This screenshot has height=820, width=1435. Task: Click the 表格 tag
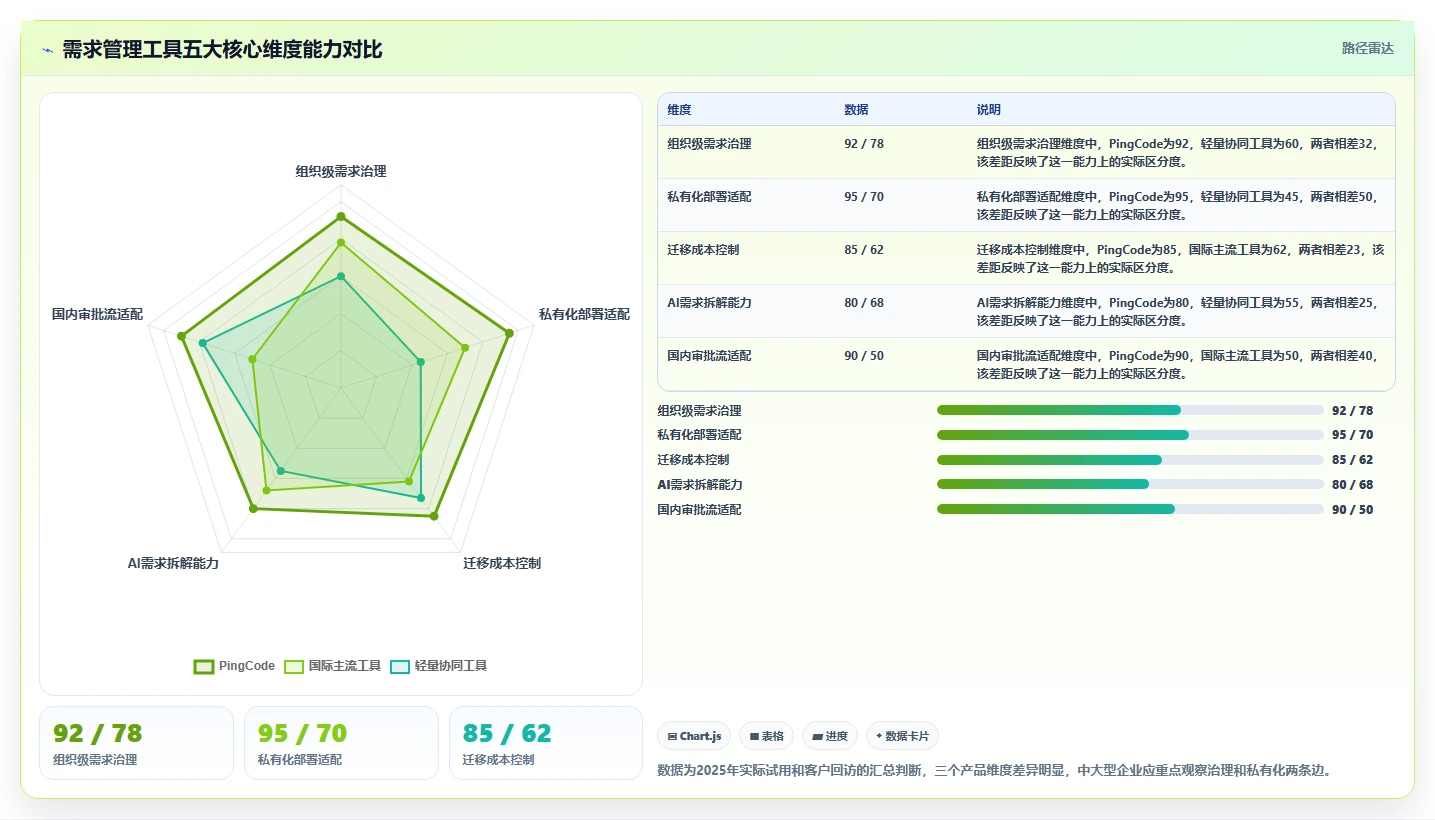(x=767, y=736)
